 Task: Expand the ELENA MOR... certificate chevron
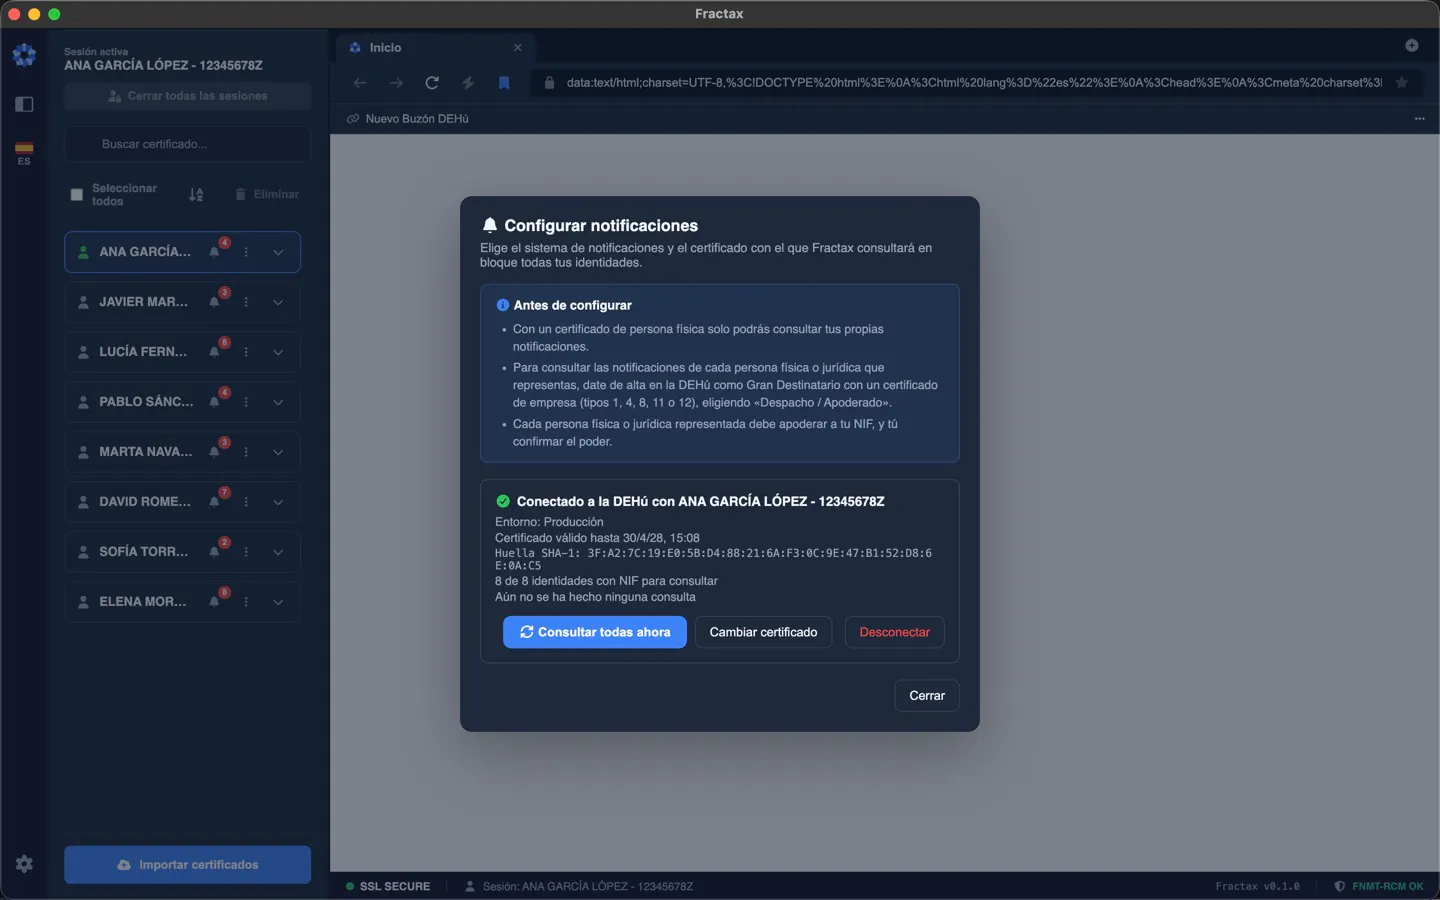click(x=278, y=602)
